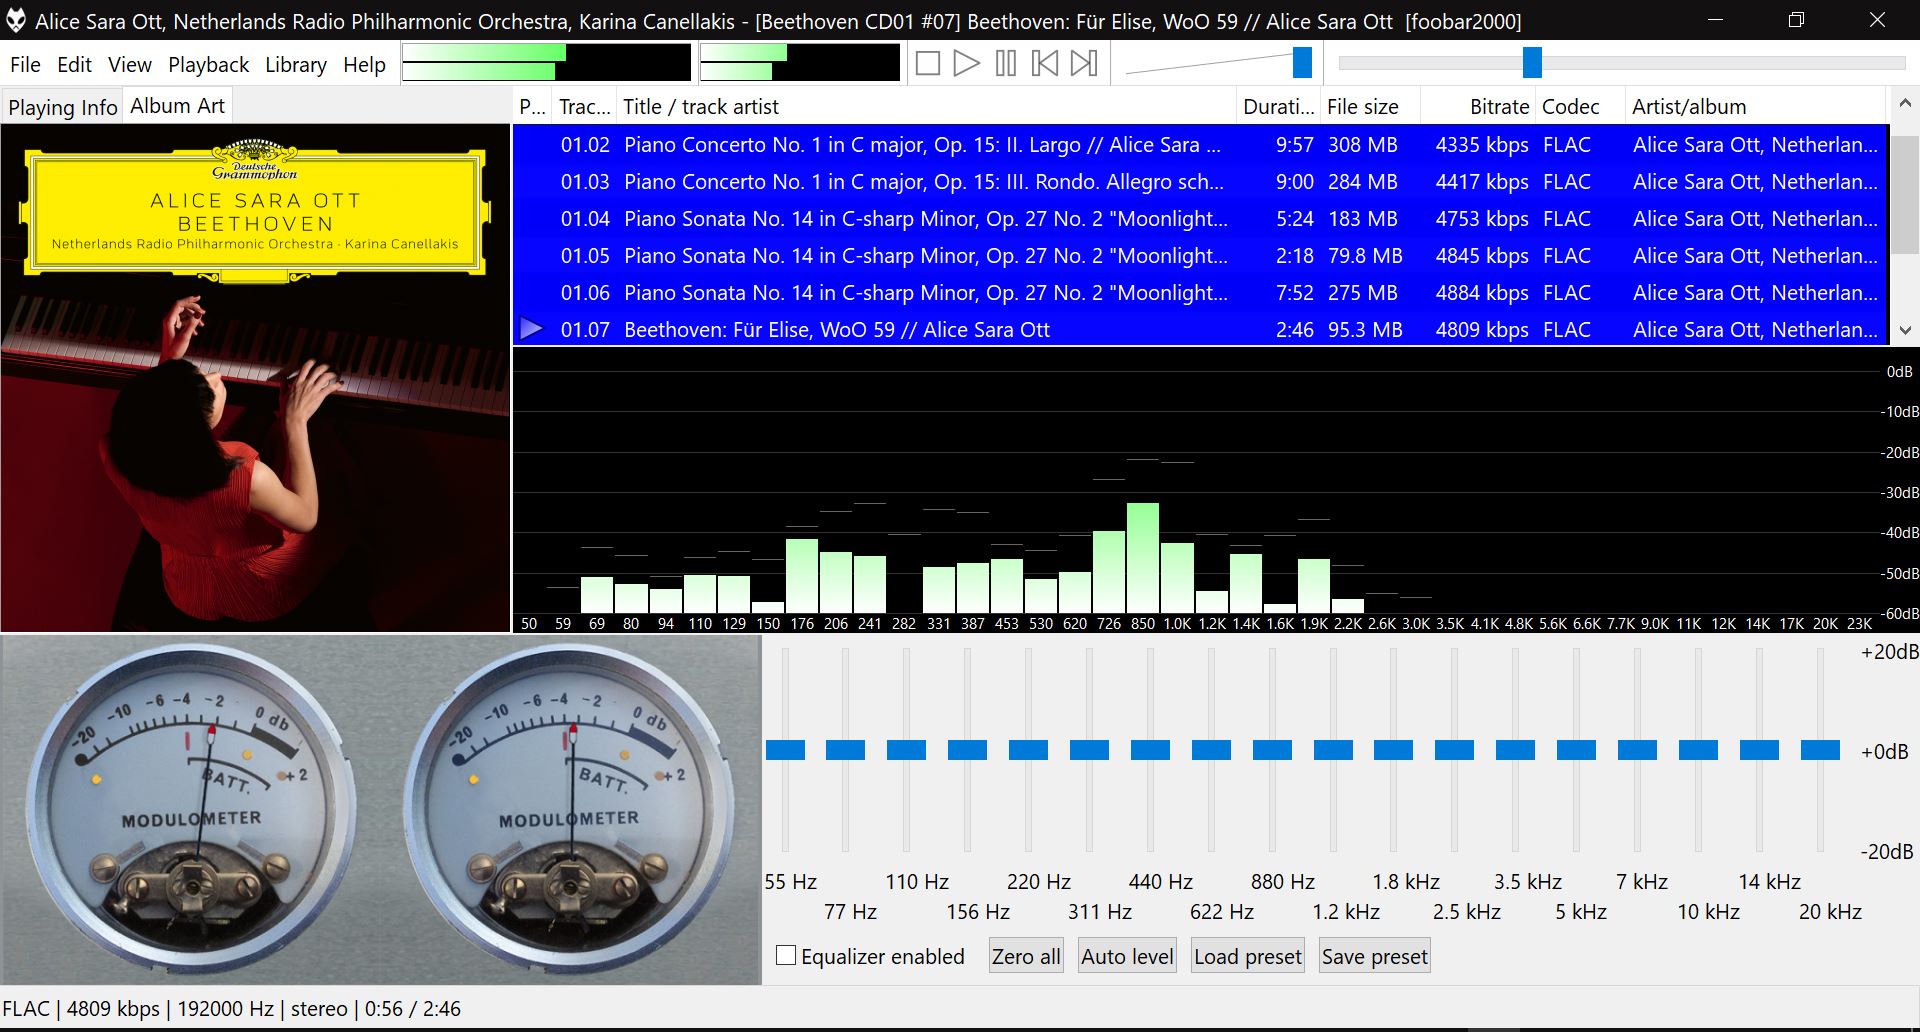Enable the Equalizer checkbox

click(x=787, y=956)
